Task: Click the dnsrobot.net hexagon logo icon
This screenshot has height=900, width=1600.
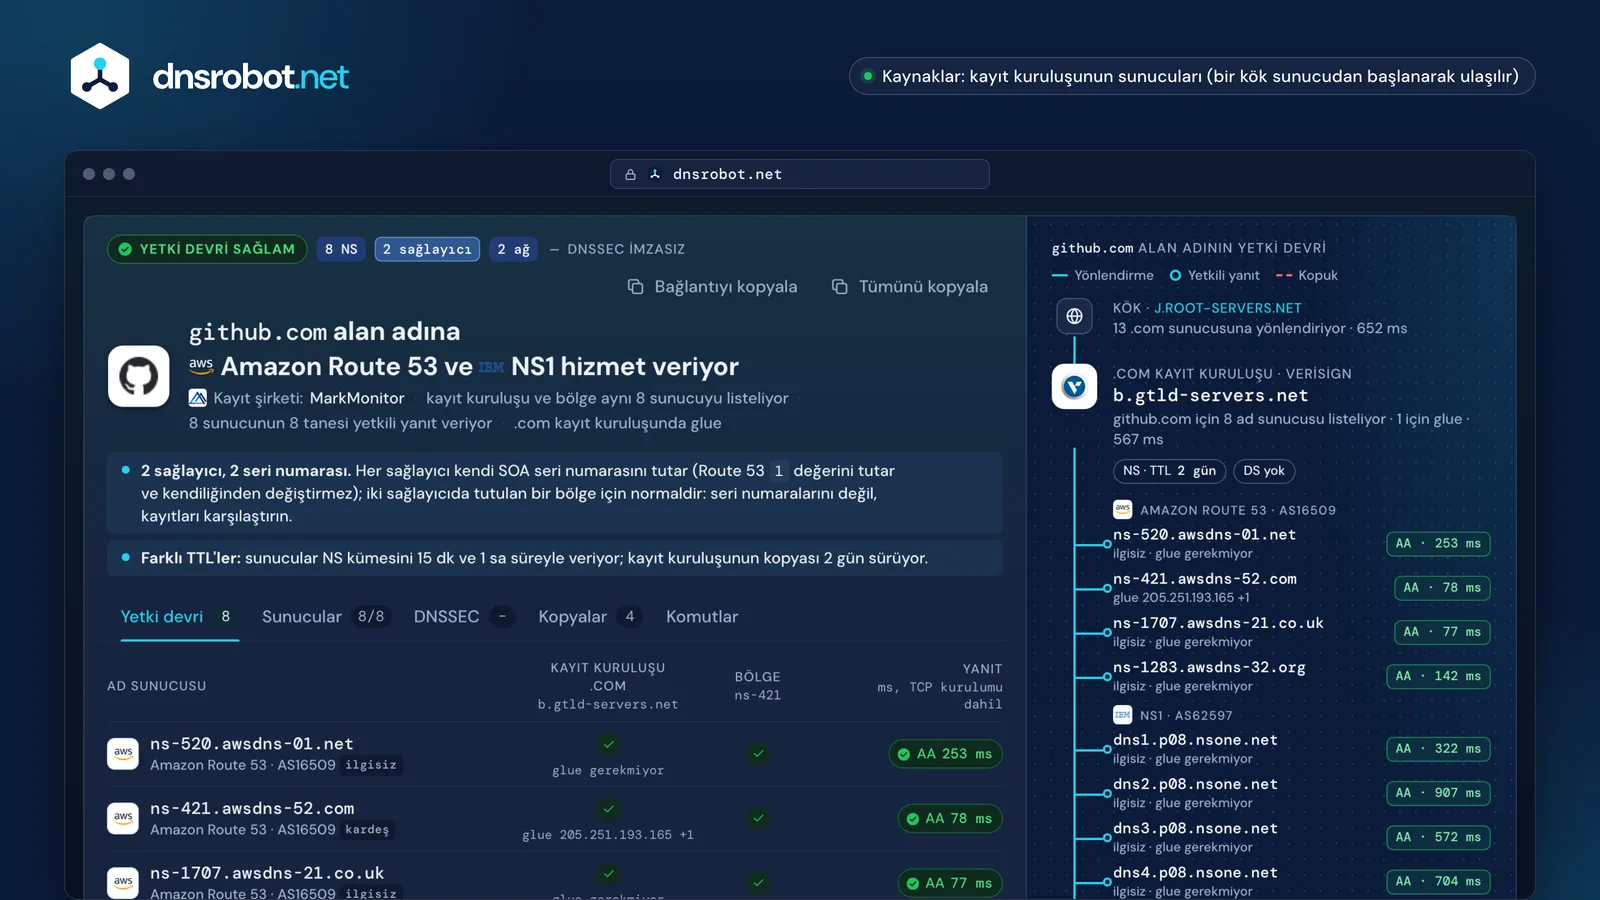Action: coord(100,76)
